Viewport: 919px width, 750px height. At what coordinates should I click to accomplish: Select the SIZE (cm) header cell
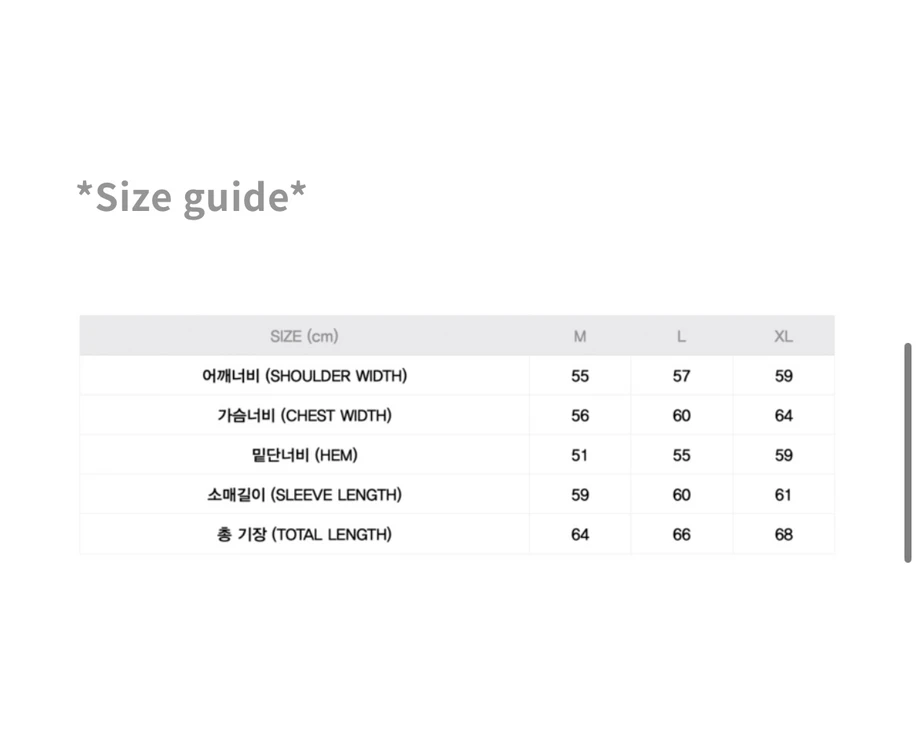304,336
